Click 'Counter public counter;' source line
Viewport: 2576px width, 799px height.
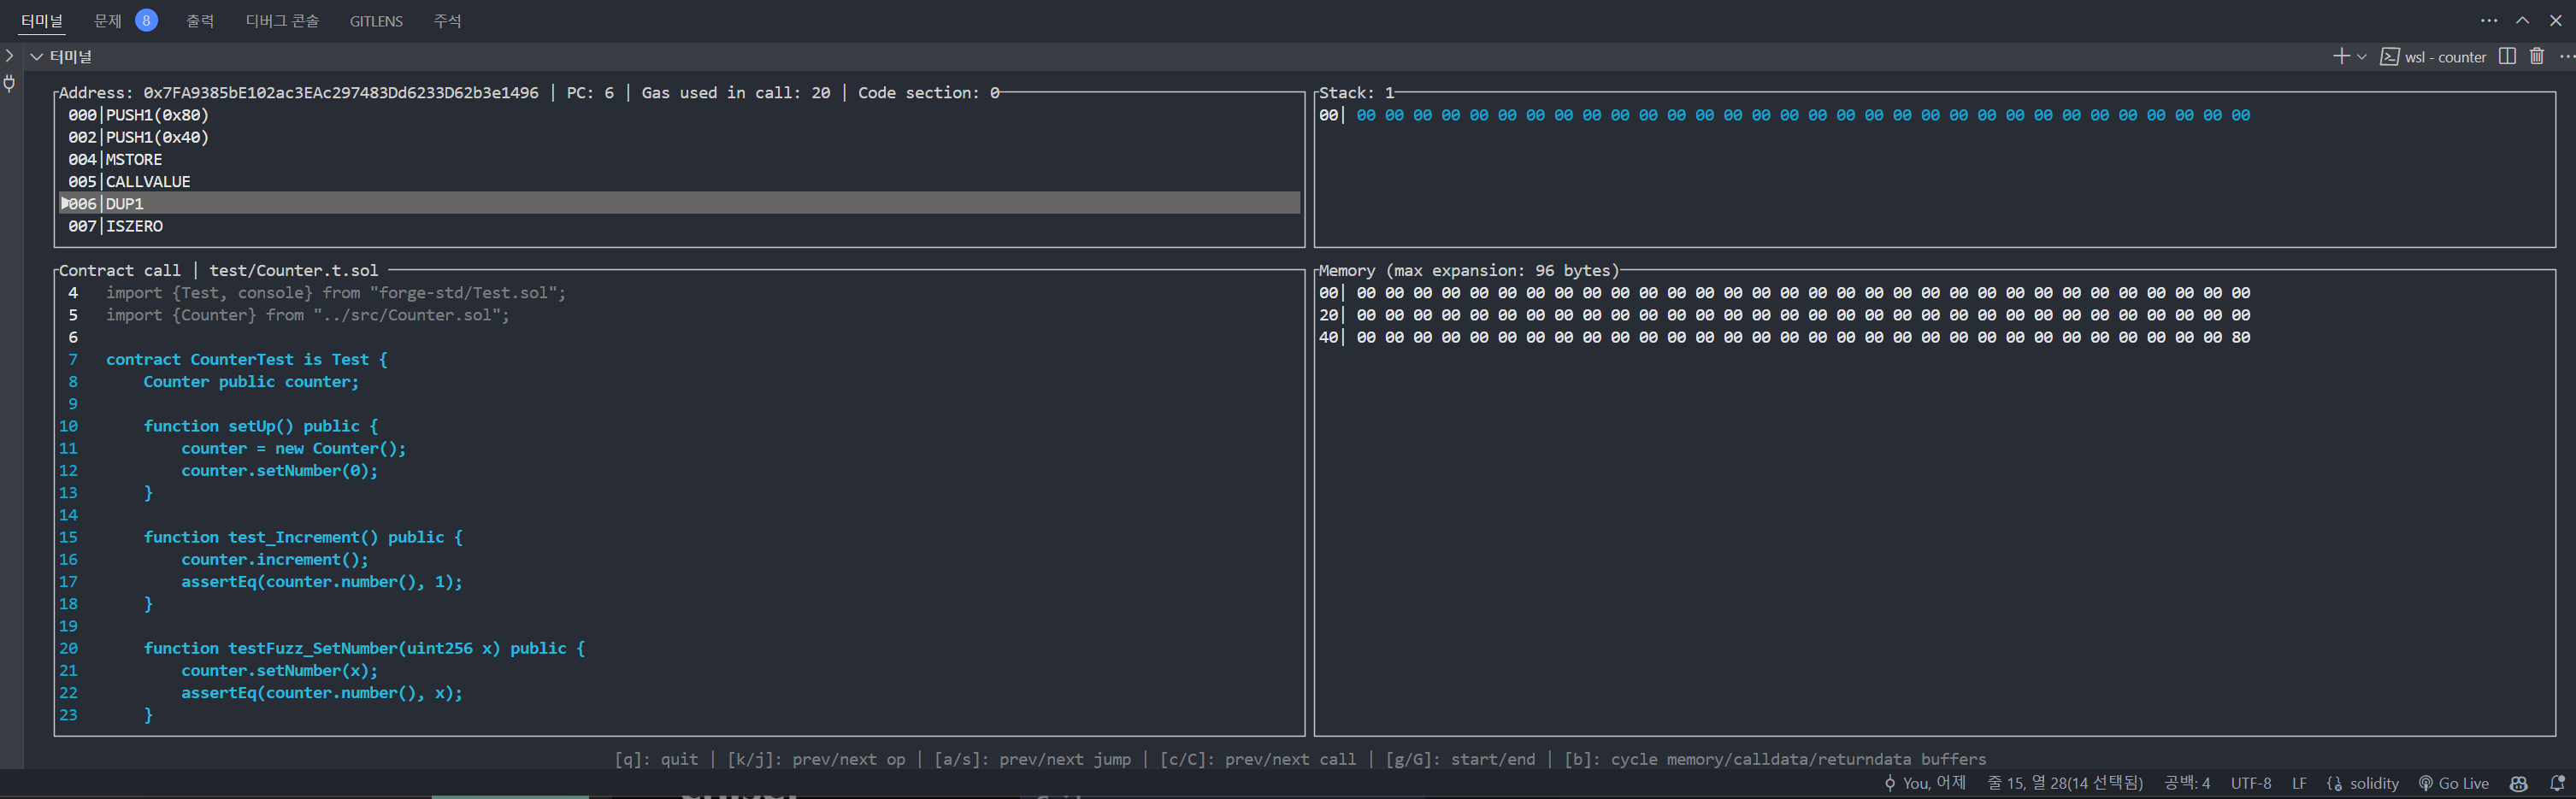[x=251, y=382]
